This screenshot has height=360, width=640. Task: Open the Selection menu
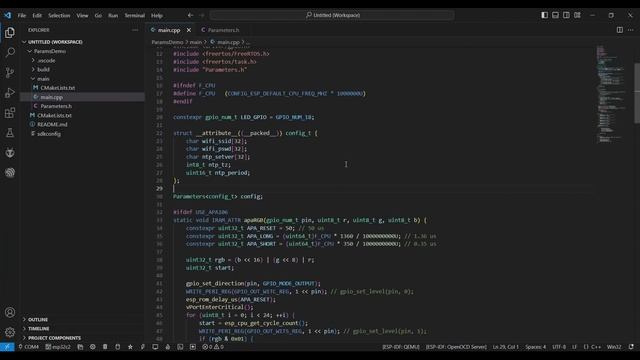[59, 15]
